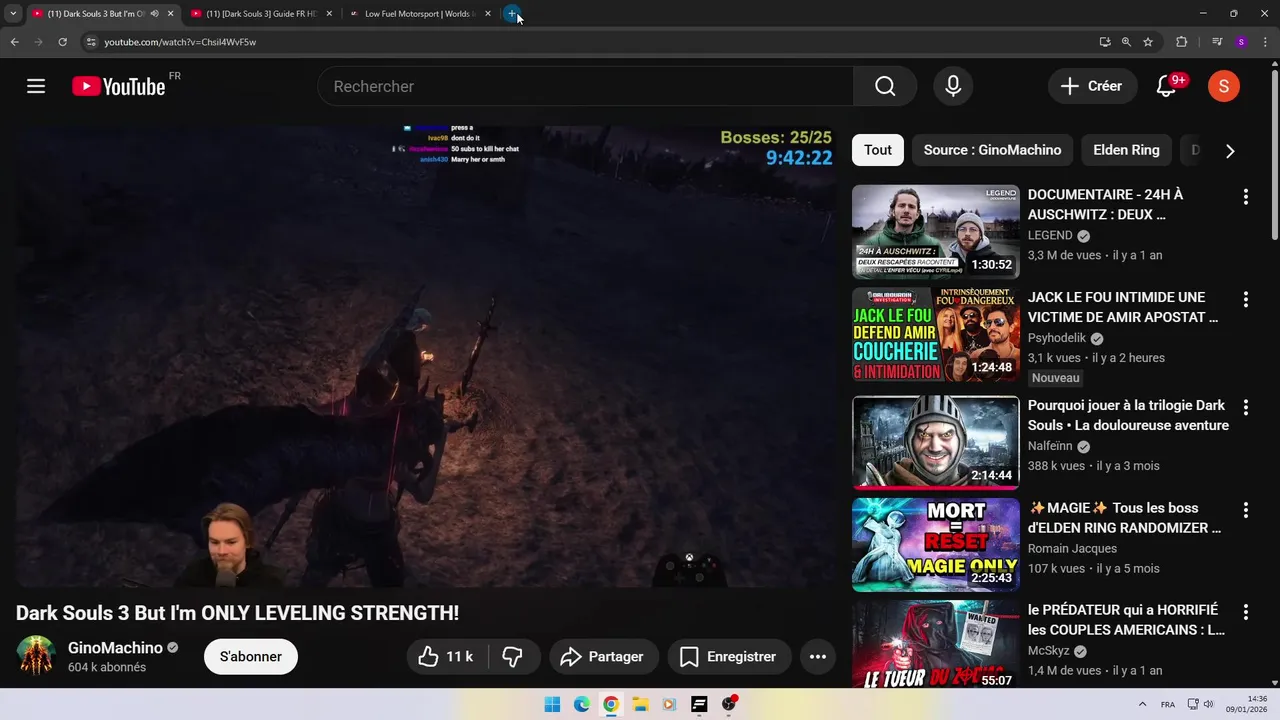This screenshot has width=1280, height=720.
Task: Open the MAGIE ONLY Elden Ring thumbnail
Action: [x=936, y=544]
